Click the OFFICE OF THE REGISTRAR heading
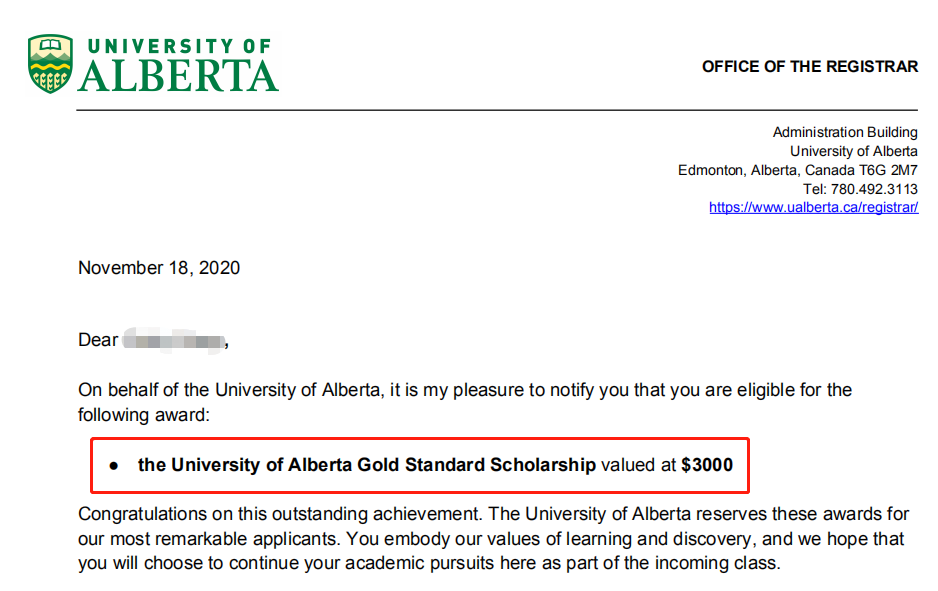Viewport: 938px width, 591px height. click(809, 67)
